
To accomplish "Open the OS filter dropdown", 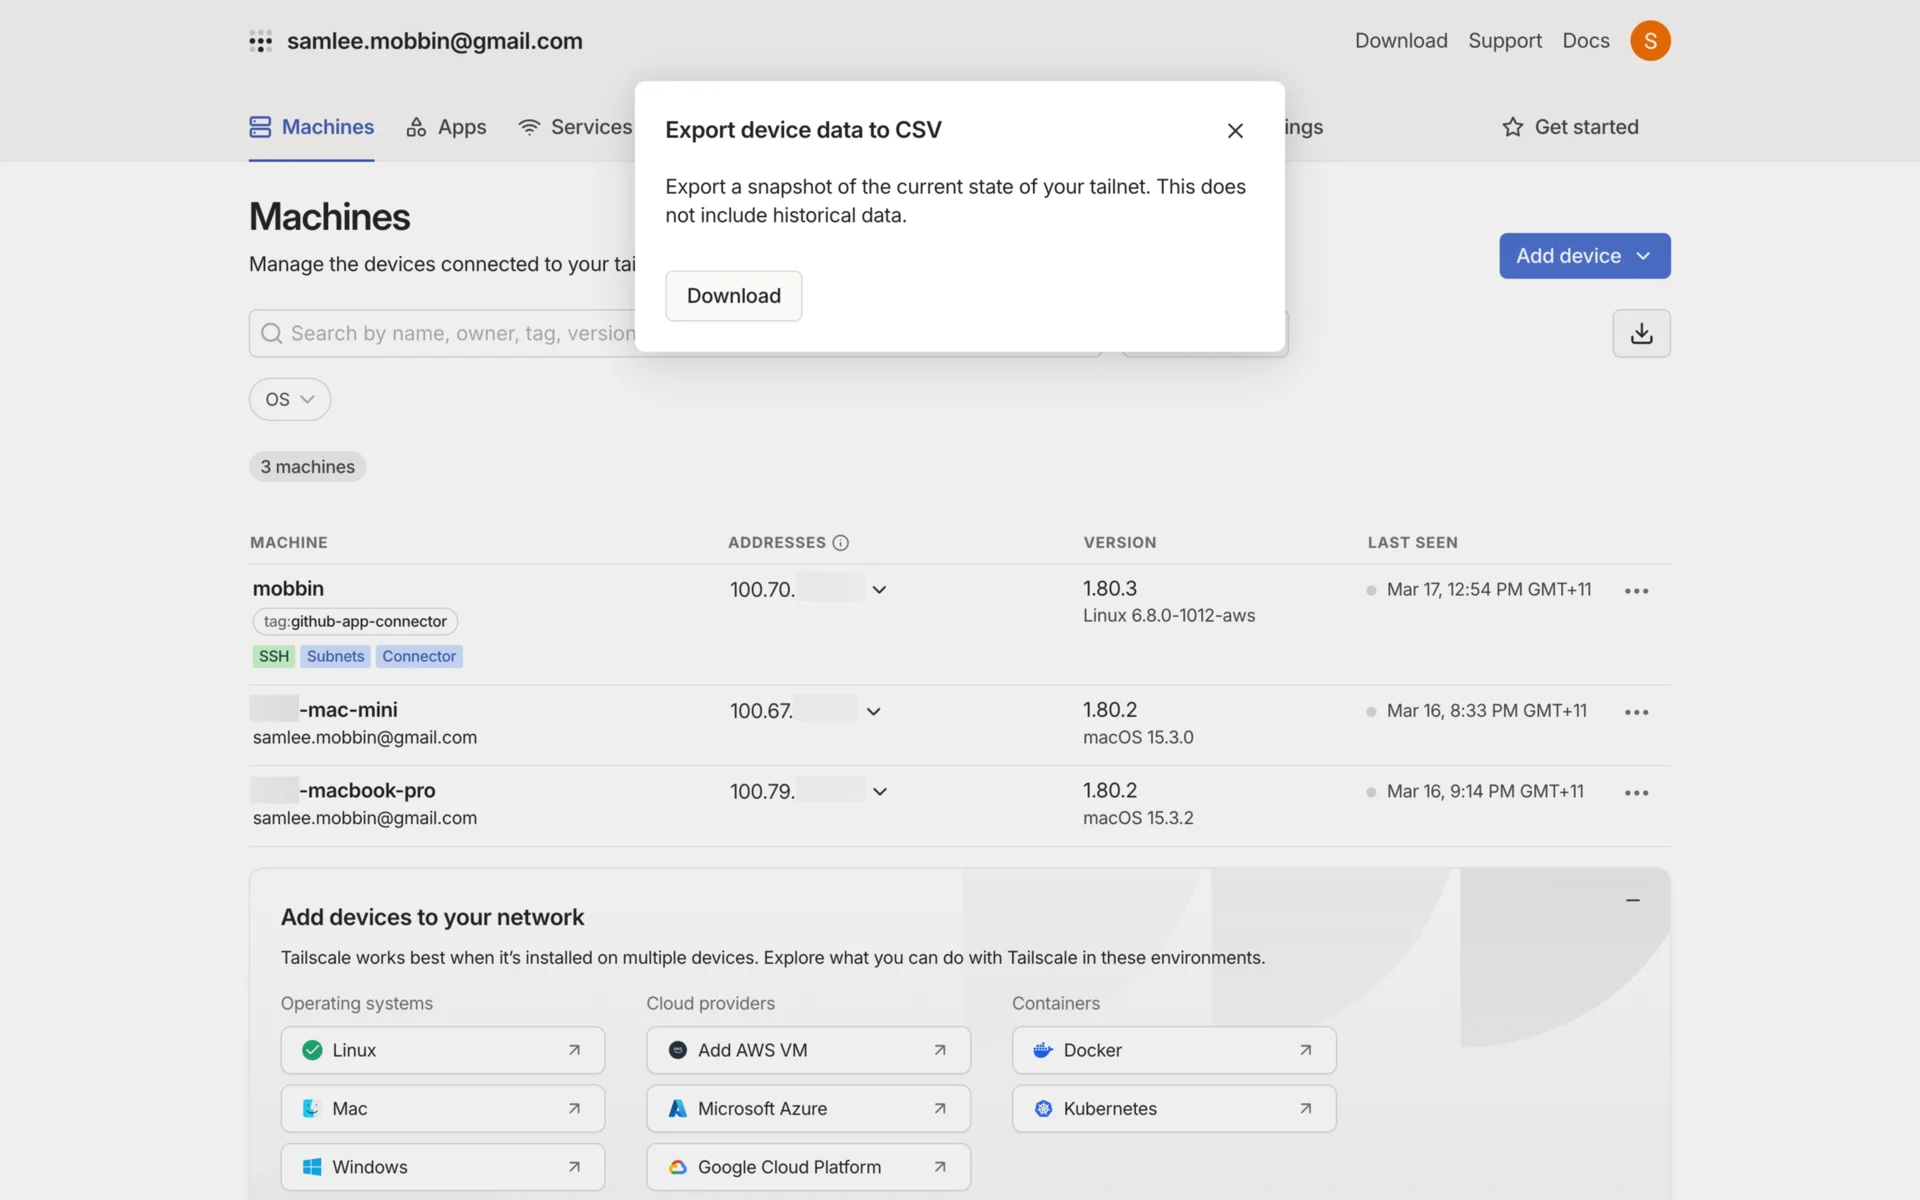I will tap(290, 399).
